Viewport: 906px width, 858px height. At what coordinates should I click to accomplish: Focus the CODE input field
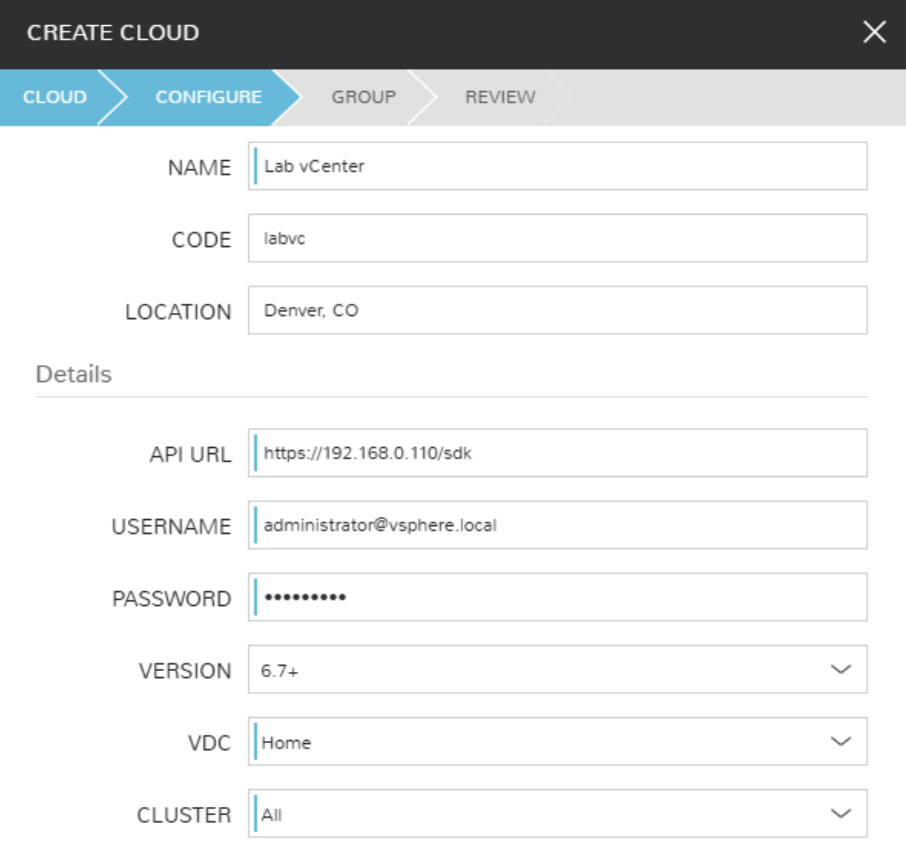tap(557, 239)
